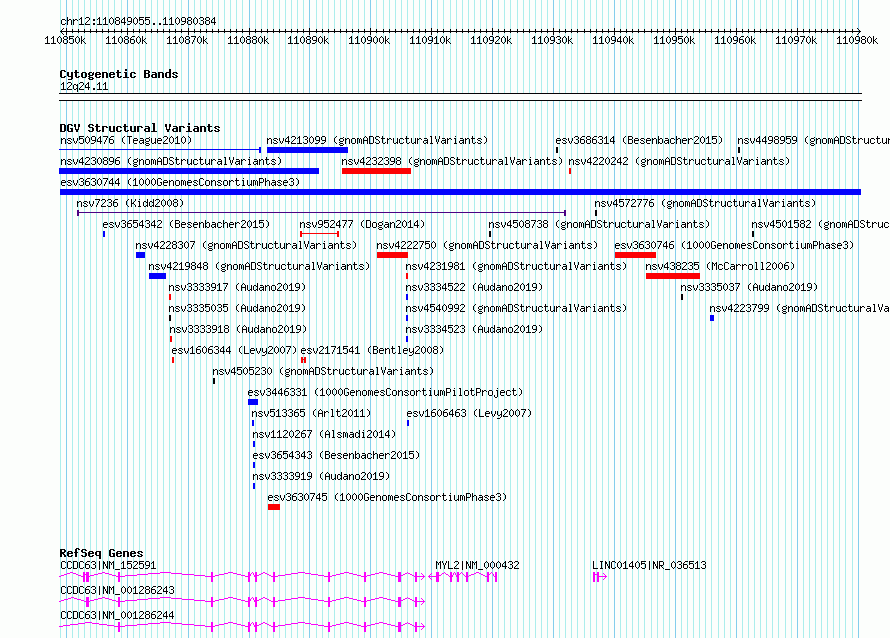This screenshot has width=890, height=638.
Task: Click the nsv3334523 (Audano2019) label
Action: tap(474, 329)
